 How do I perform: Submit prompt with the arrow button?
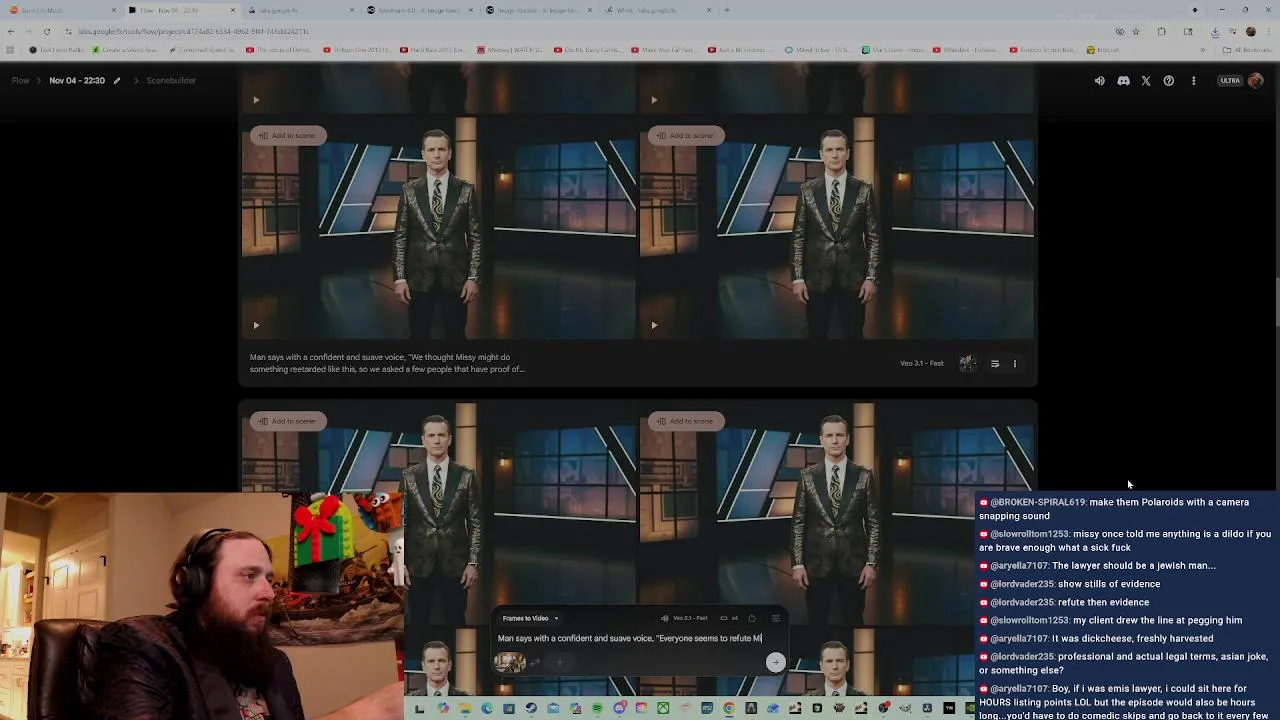tap(776, 662)
